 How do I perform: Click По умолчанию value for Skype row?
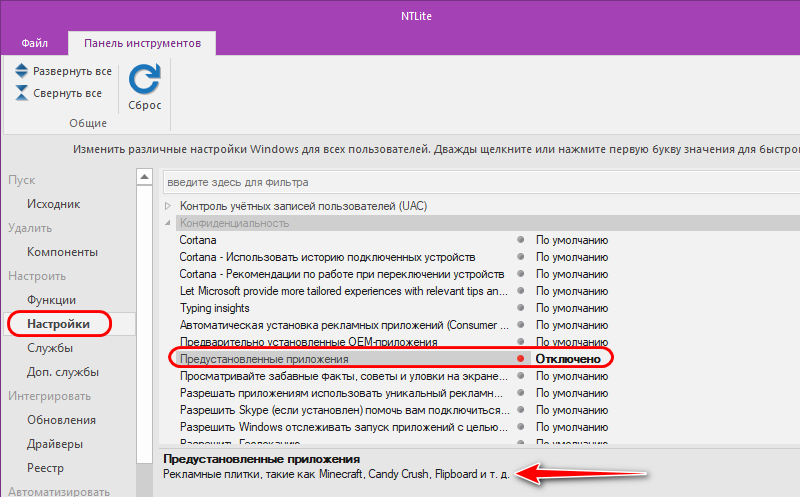[x=572, y=410]
